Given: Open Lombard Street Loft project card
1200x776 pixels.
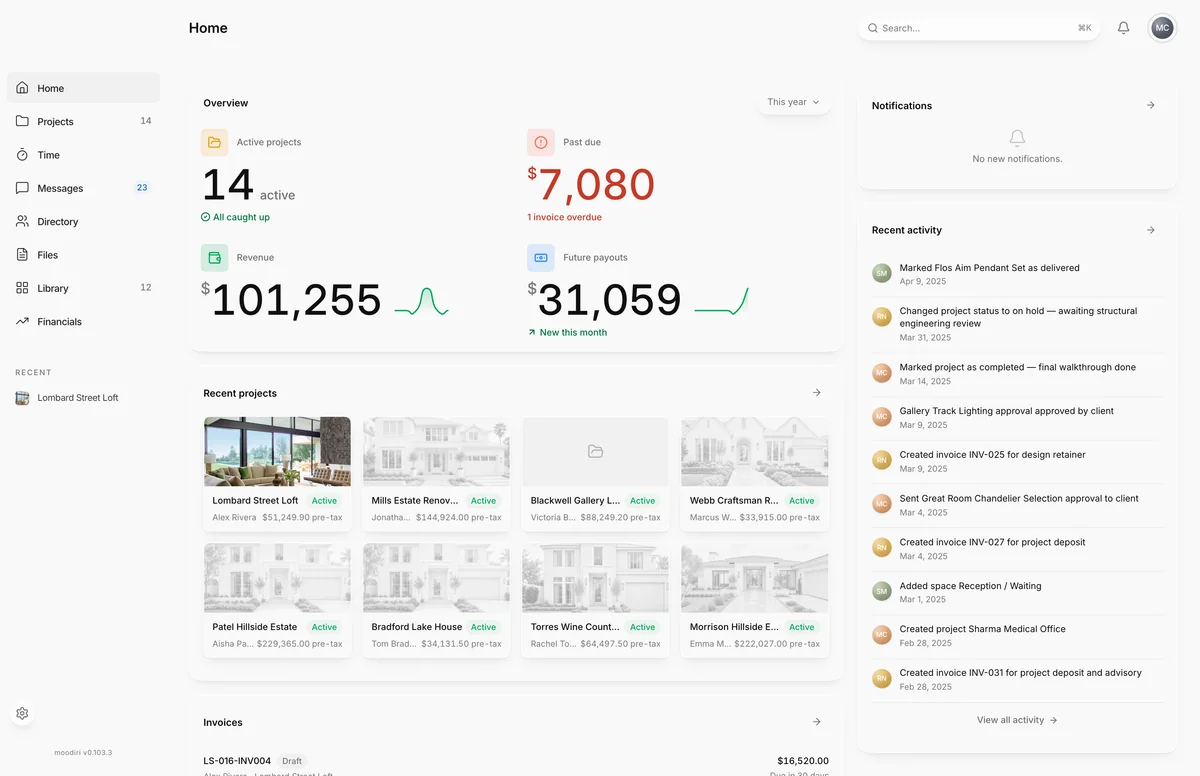Looking at the screenshot, I should pos(277,474).
